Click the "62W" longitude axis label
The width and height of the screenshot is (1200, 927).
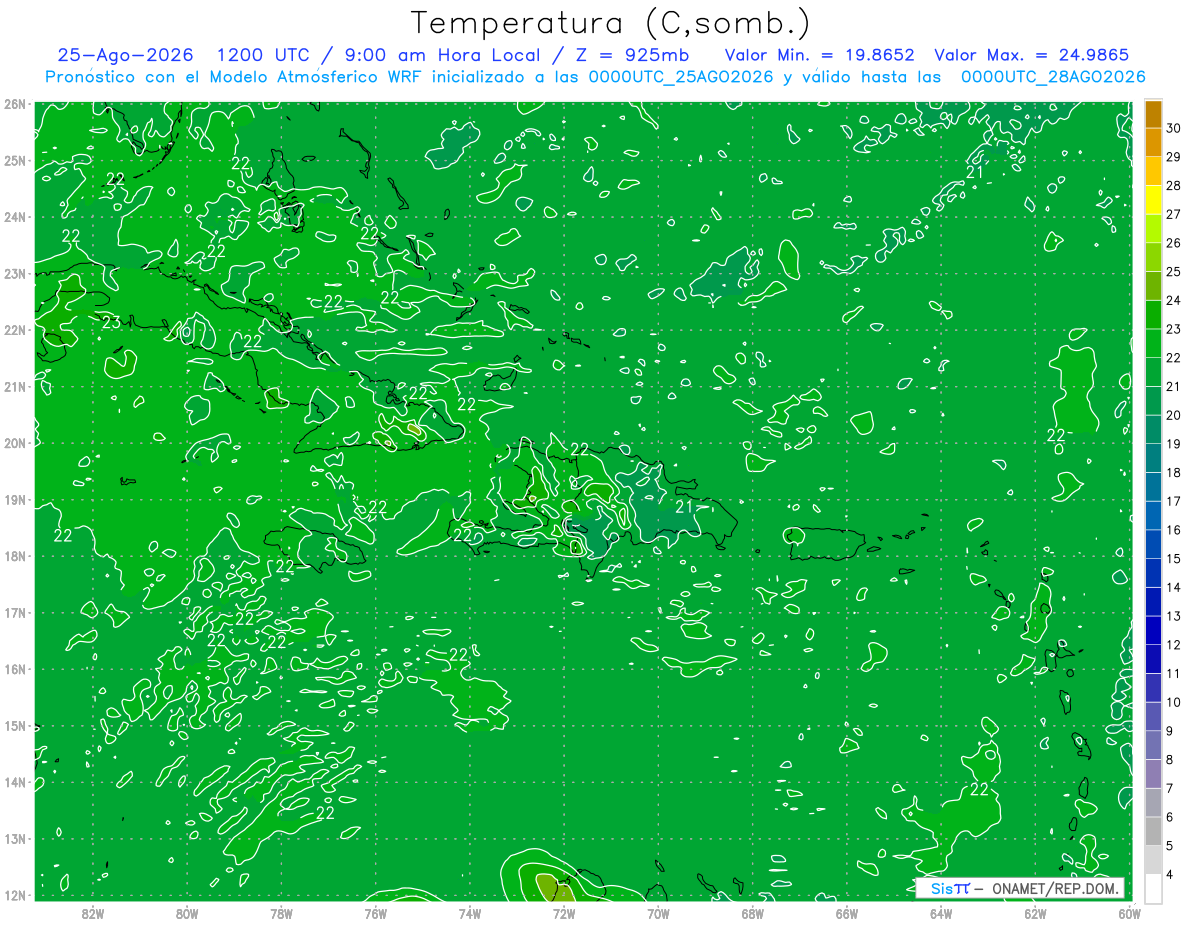pyautogui.click(x=1034, y=913)
